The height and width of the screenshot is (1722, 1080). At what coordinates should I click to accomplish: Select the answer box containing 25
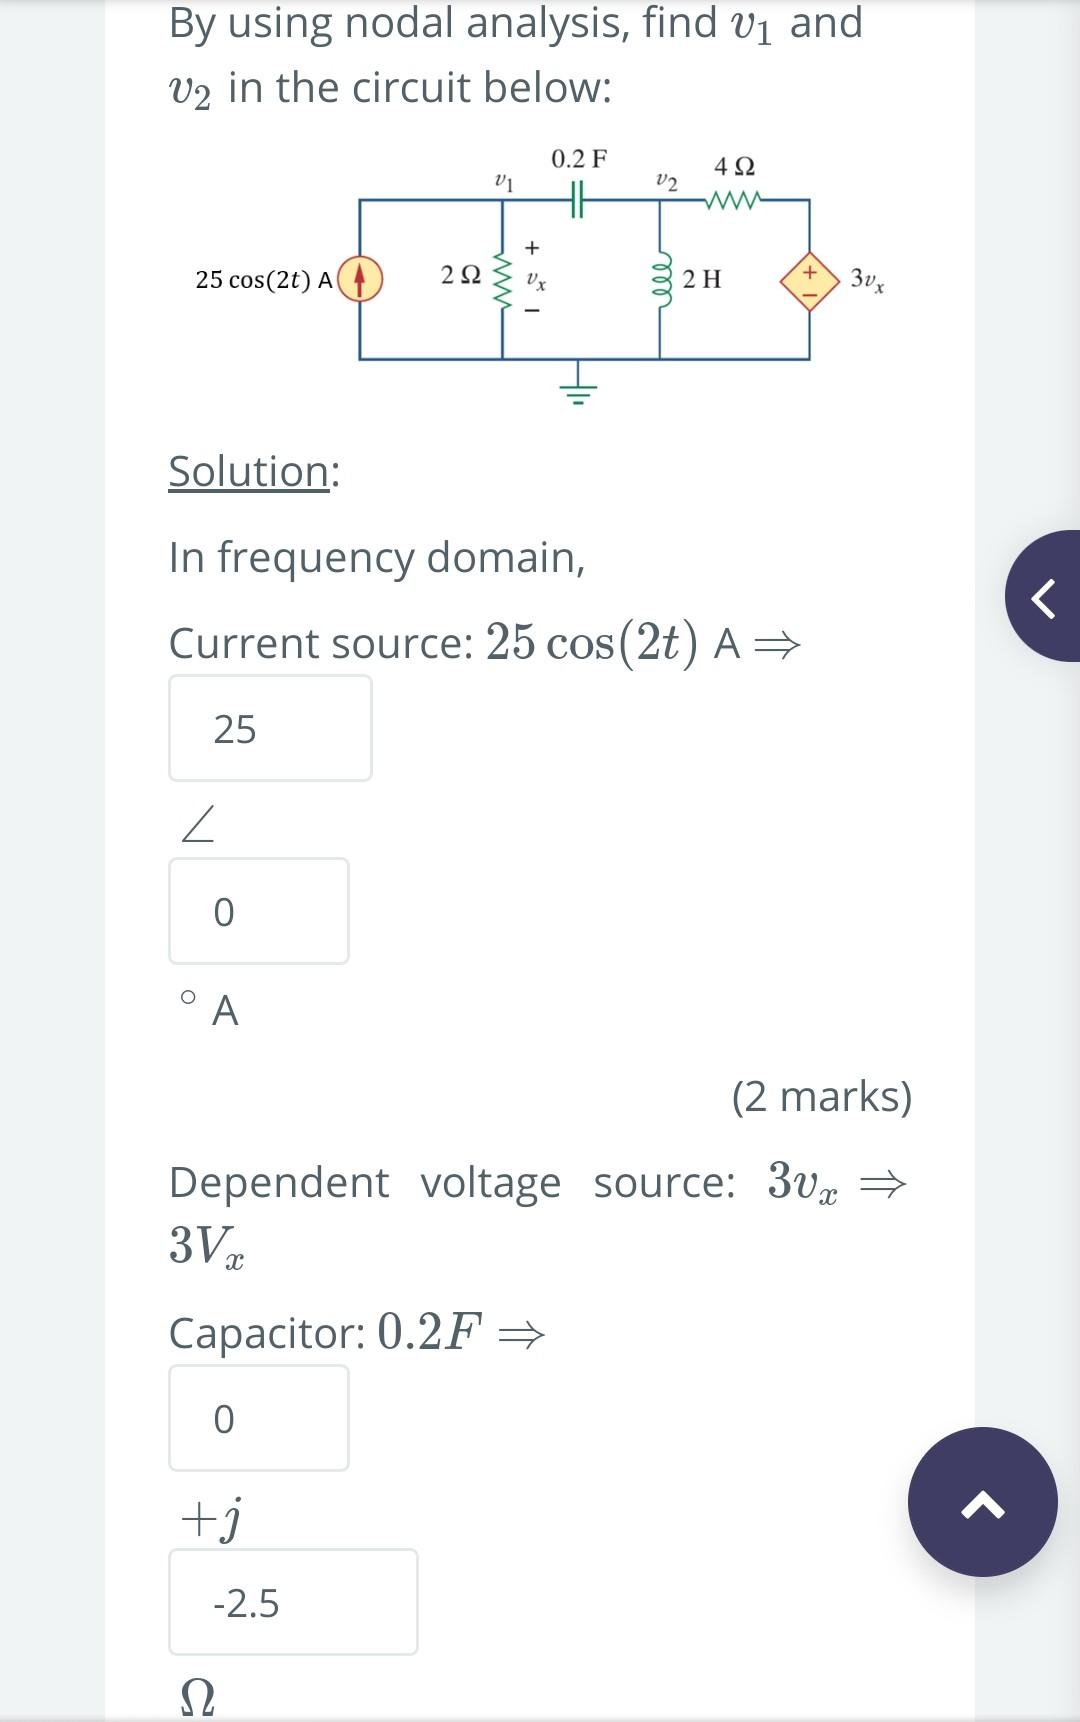(270, 728)
